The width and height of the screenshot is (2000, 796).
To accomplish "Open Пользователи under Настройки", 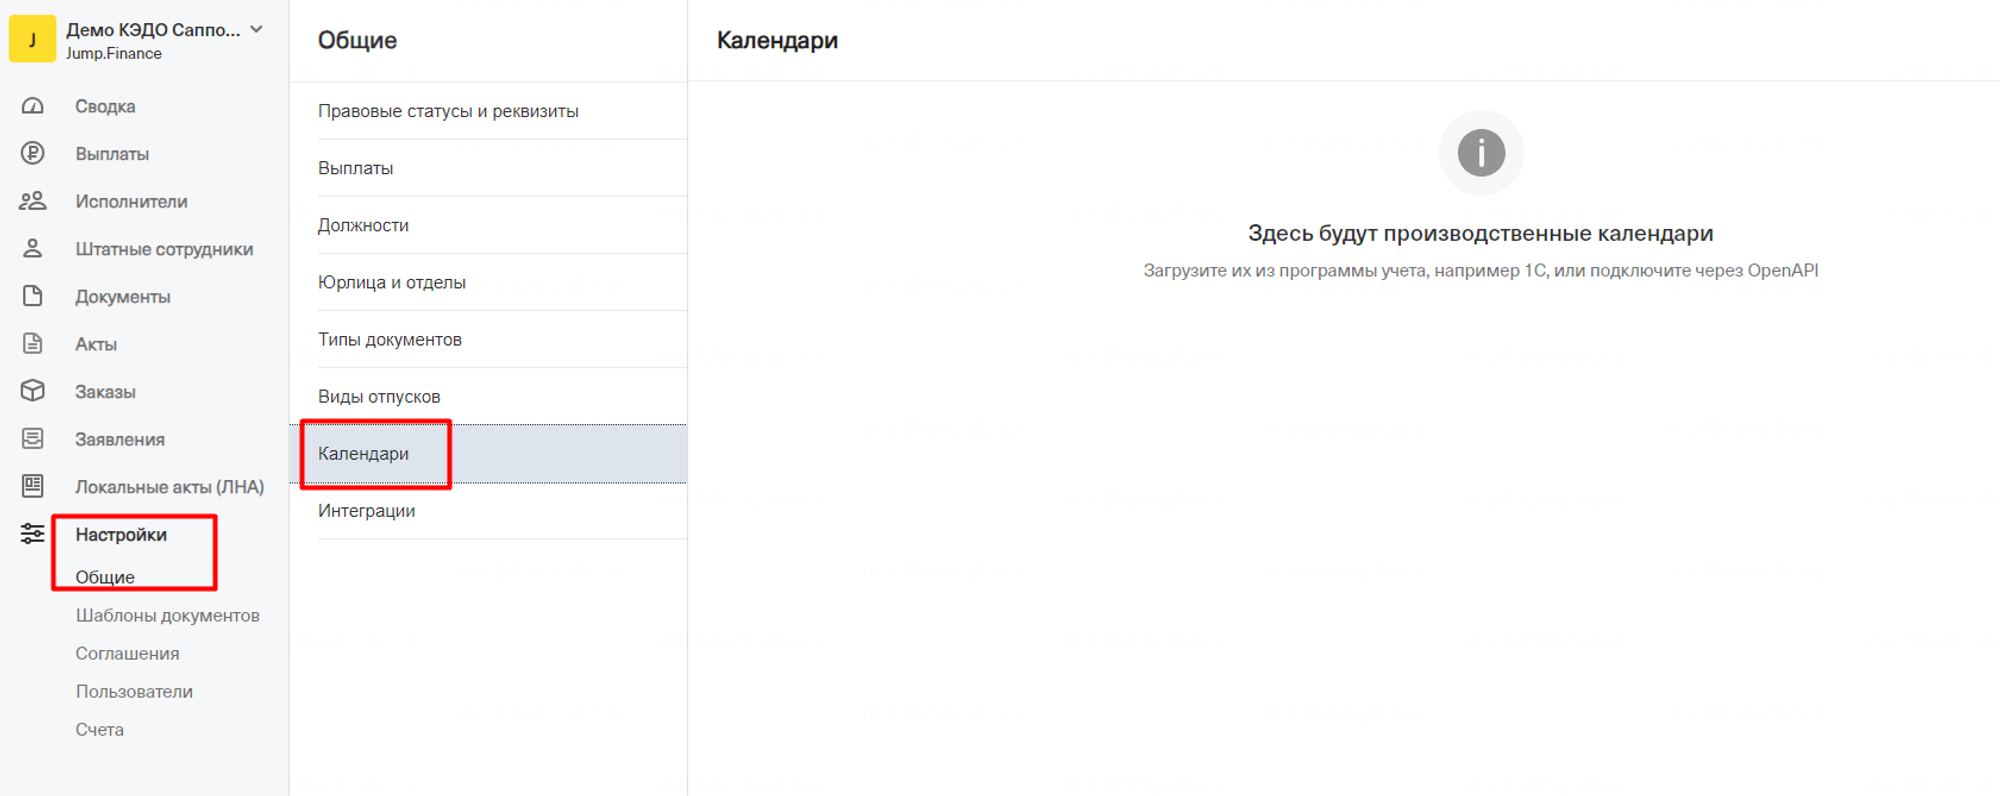I will [x=134, y=691].
